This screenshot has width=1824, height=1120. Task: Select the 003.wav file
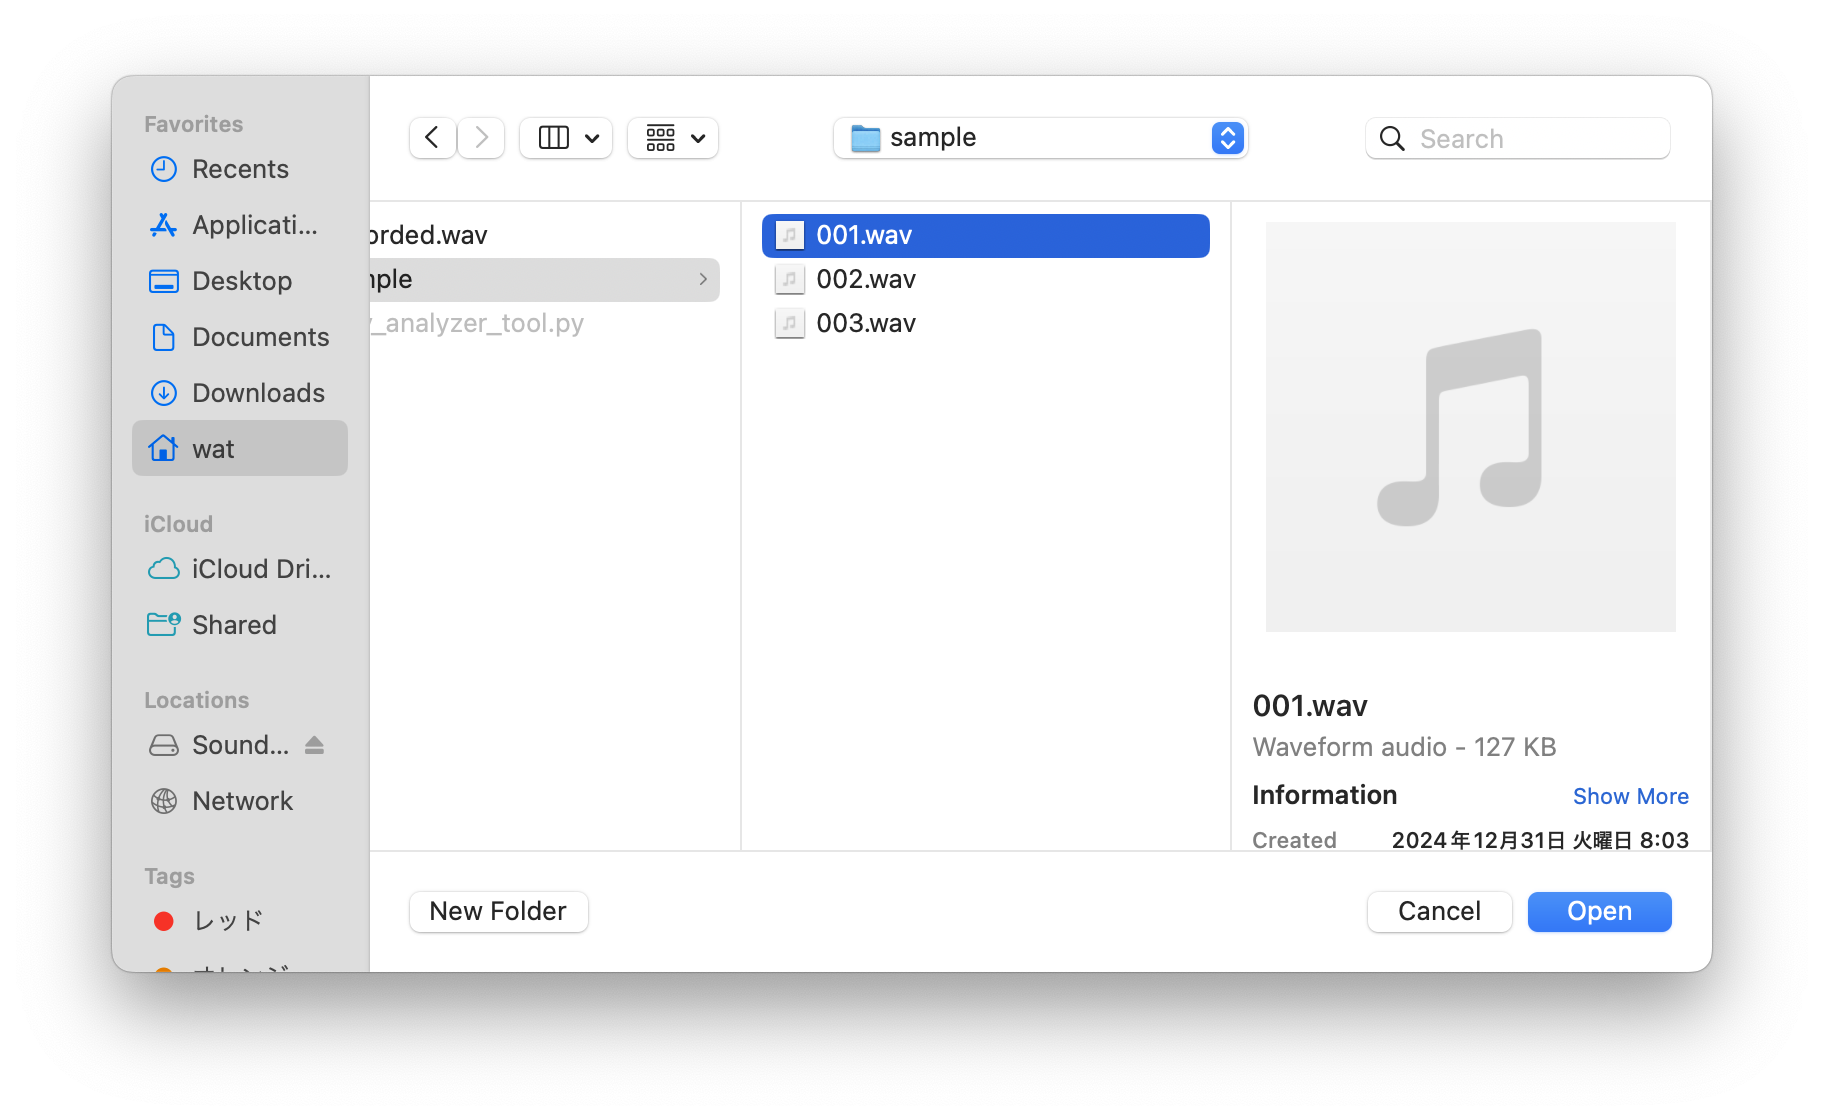(866, 323)
